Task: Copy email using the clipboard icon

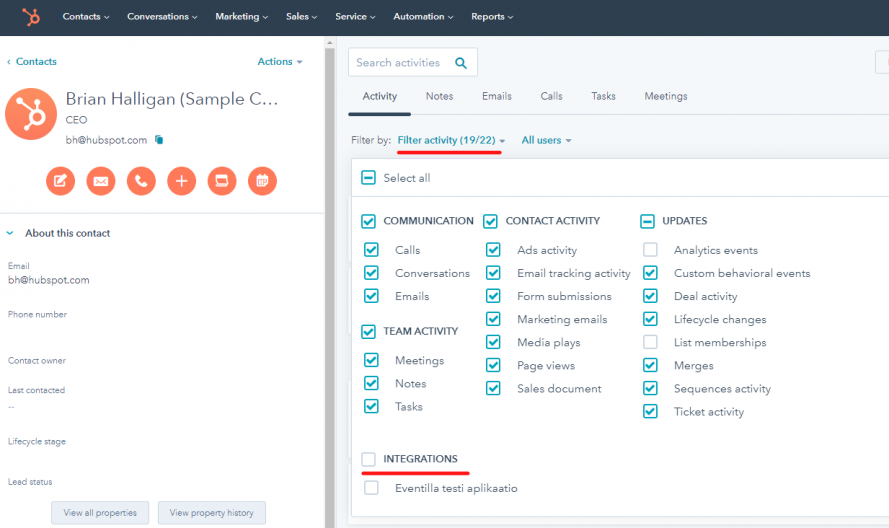Action: click(159, 140)
